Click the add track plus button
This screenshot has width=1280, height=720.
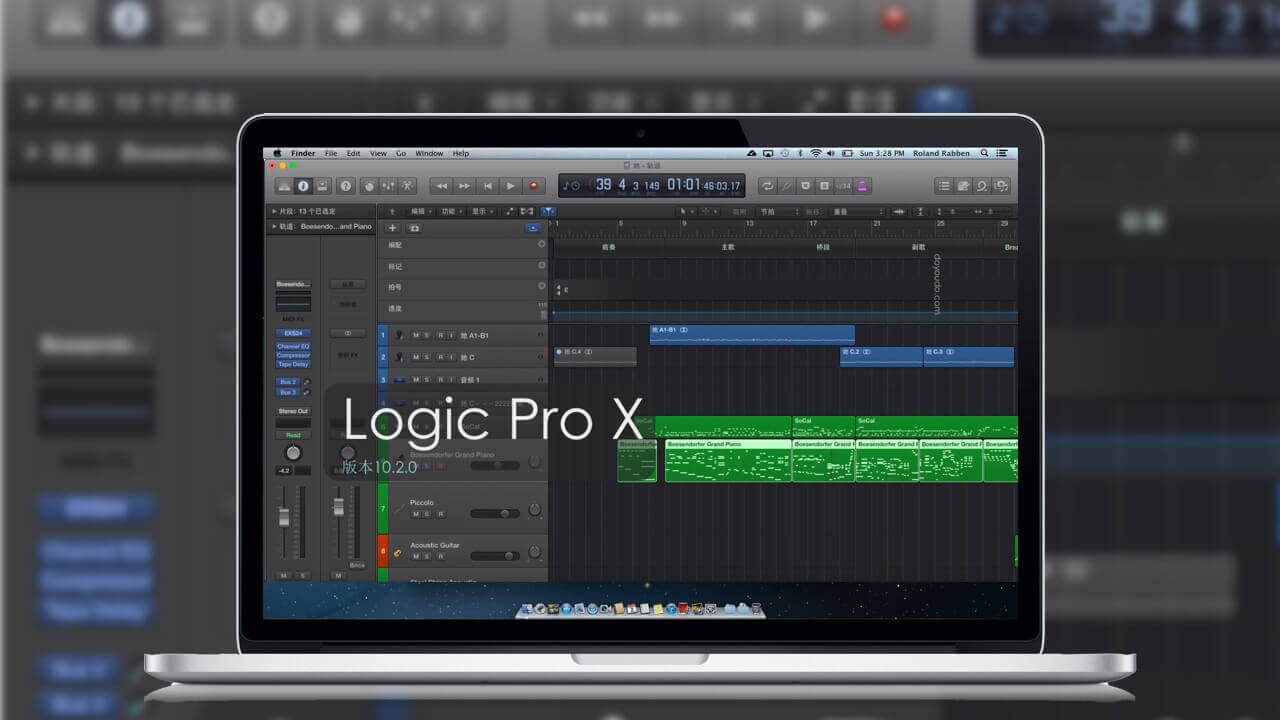tap(392, 228)
